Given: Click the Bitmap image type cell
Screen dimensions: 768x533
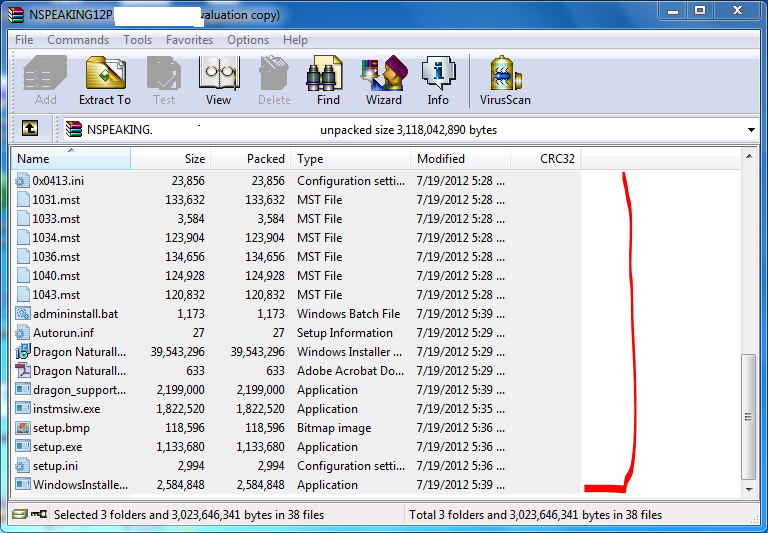Looking at the screenshot, I should tap(334, 428).
